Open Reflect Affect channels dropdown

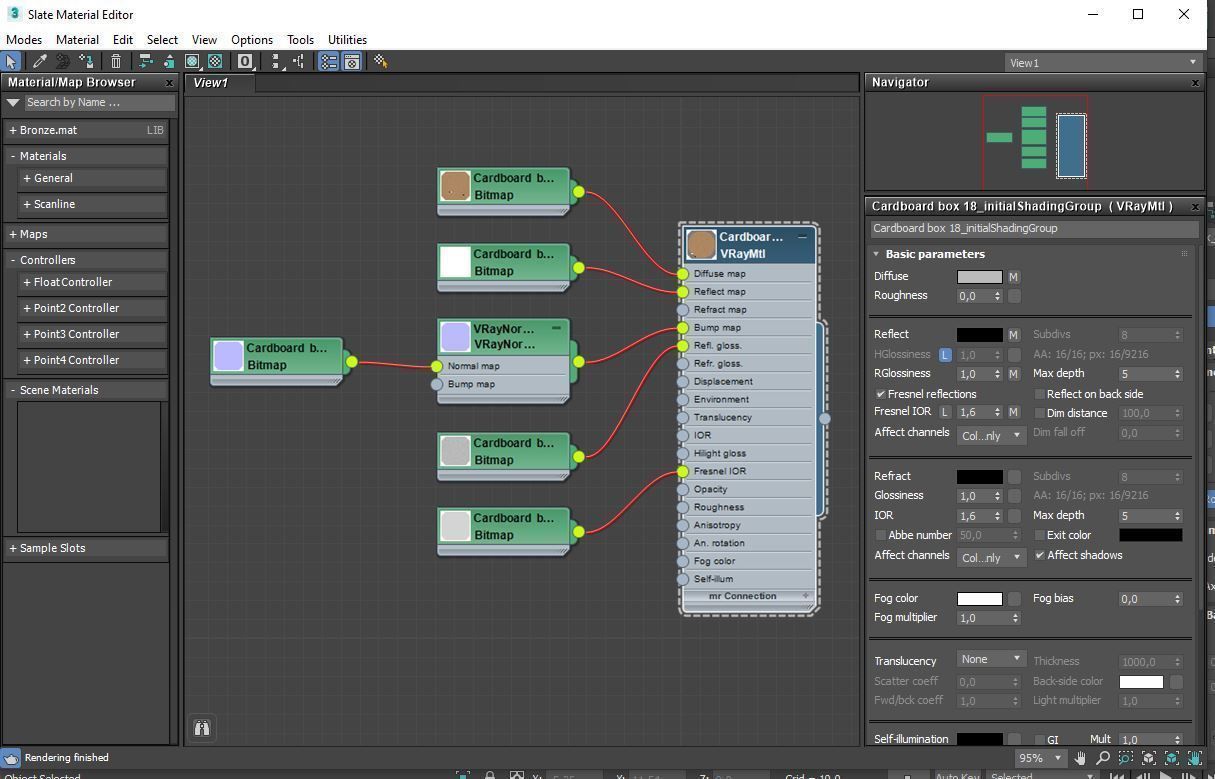pos(991,435)
